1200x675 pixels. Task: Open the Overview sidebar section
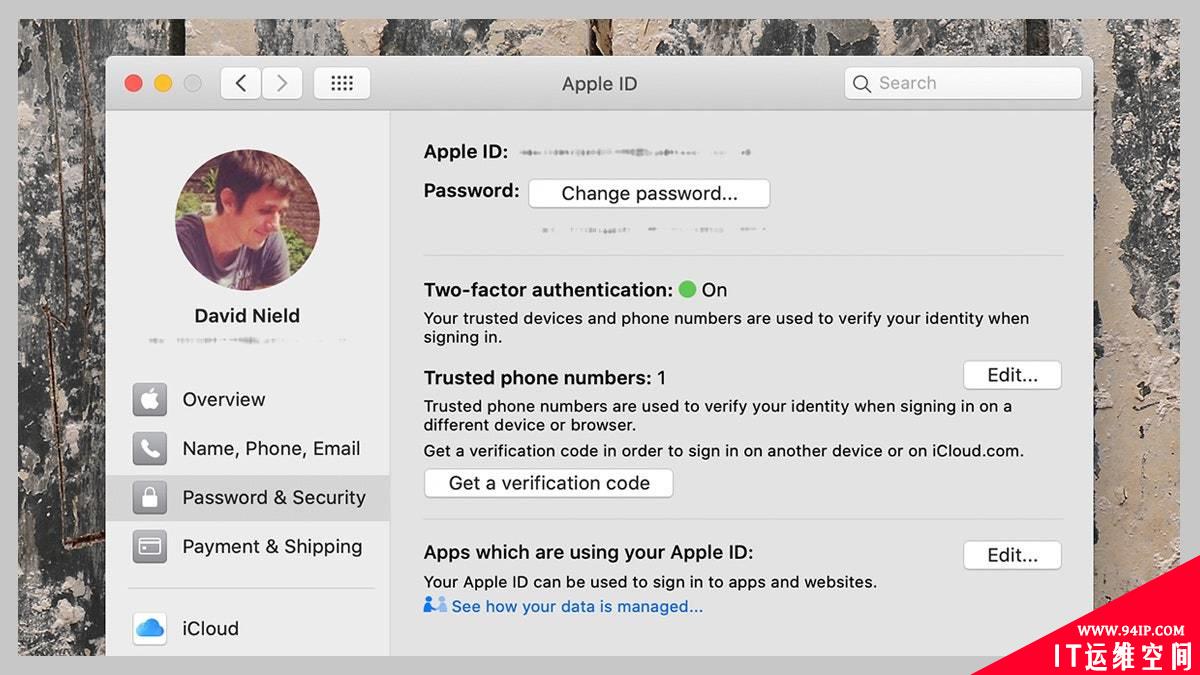[248, 399]
